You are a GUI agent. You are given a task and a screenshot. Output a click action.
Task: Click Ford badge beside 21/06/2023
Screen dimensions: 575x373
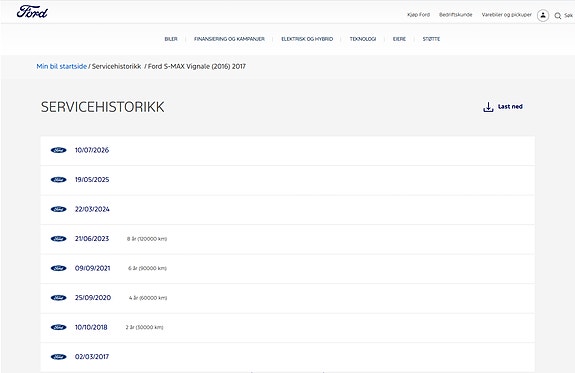point(59,239)
